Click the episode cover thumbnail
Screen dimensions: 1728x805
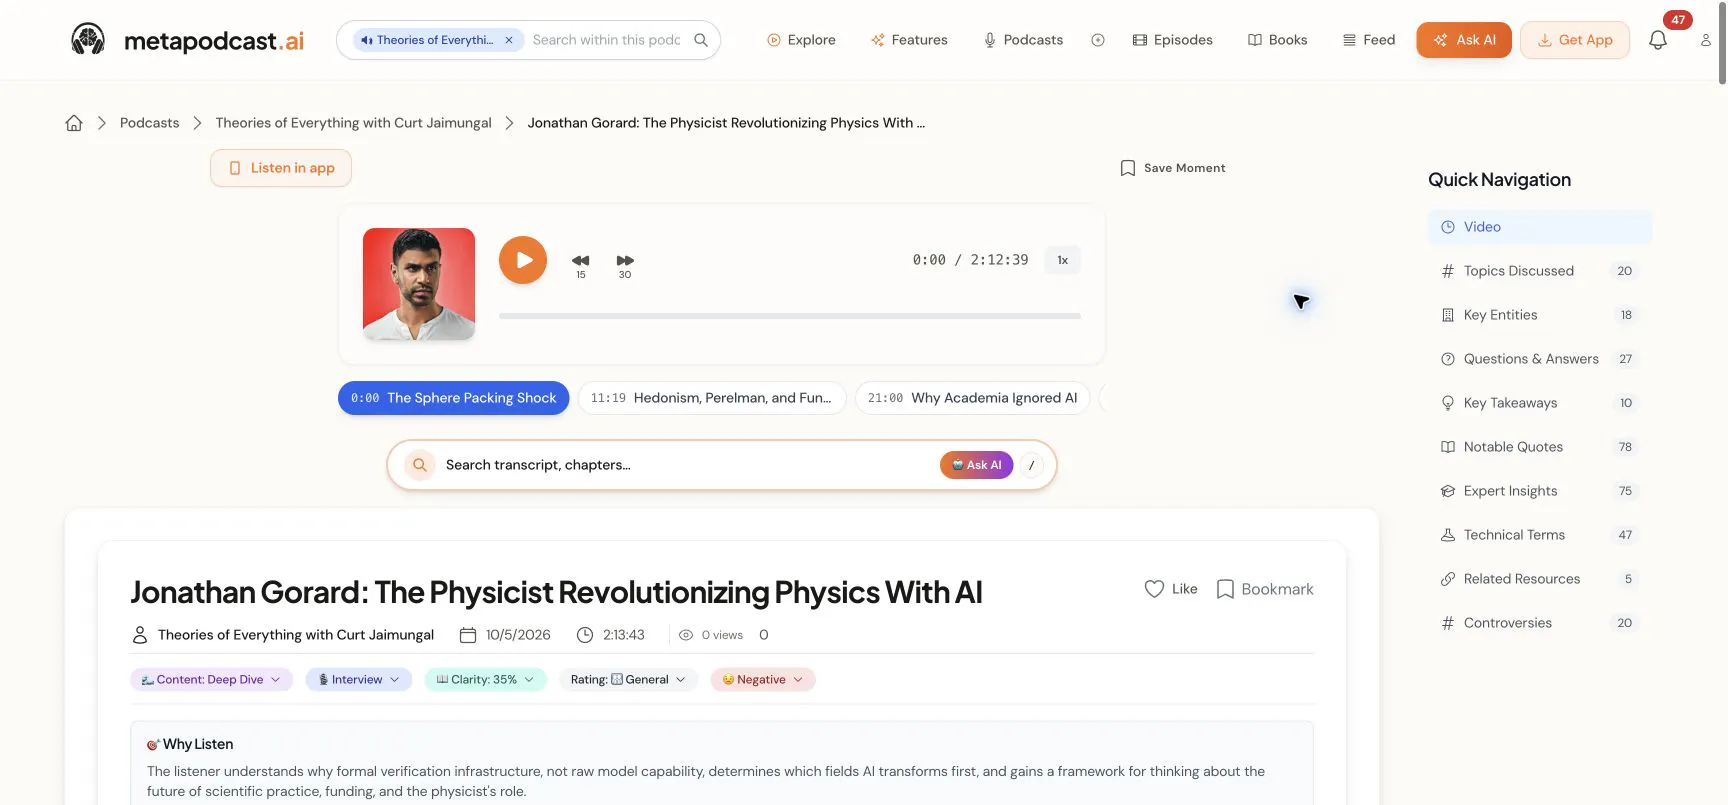point(419,284)
